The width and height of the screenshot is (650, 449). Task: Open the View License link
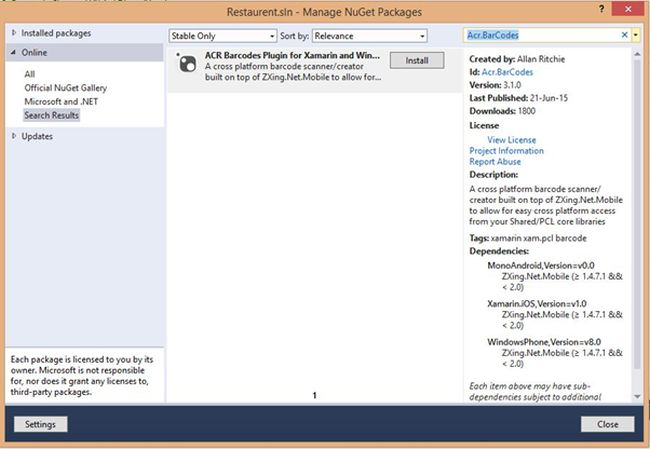click(x=512, y=140)
